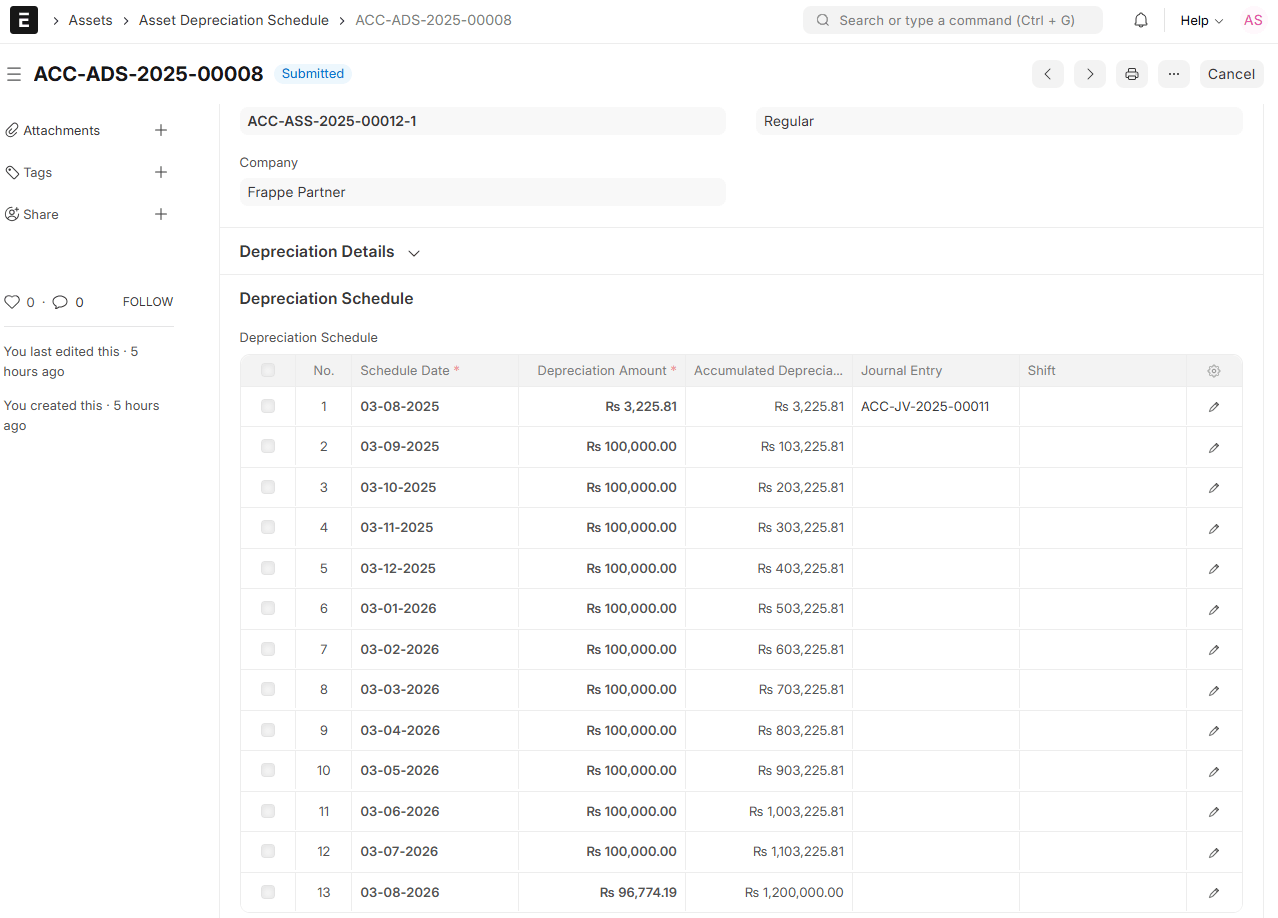Cancel the submitted document
1278x918 pixels.
pyautogui.click(x=1231, y=74)
